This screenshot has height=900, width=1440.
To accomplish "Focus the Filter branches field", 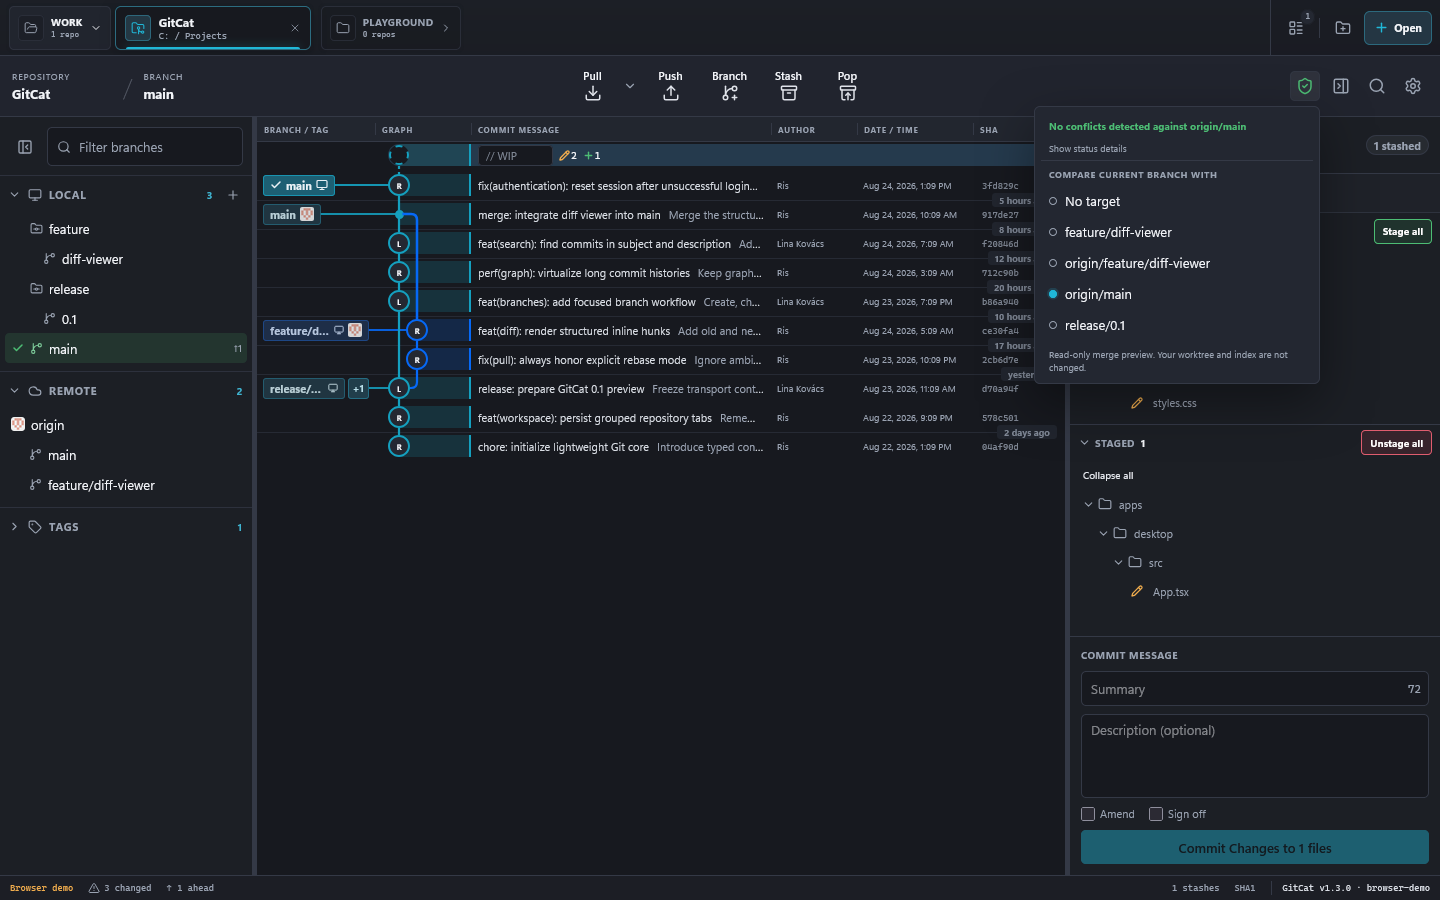I will [145, 147].
